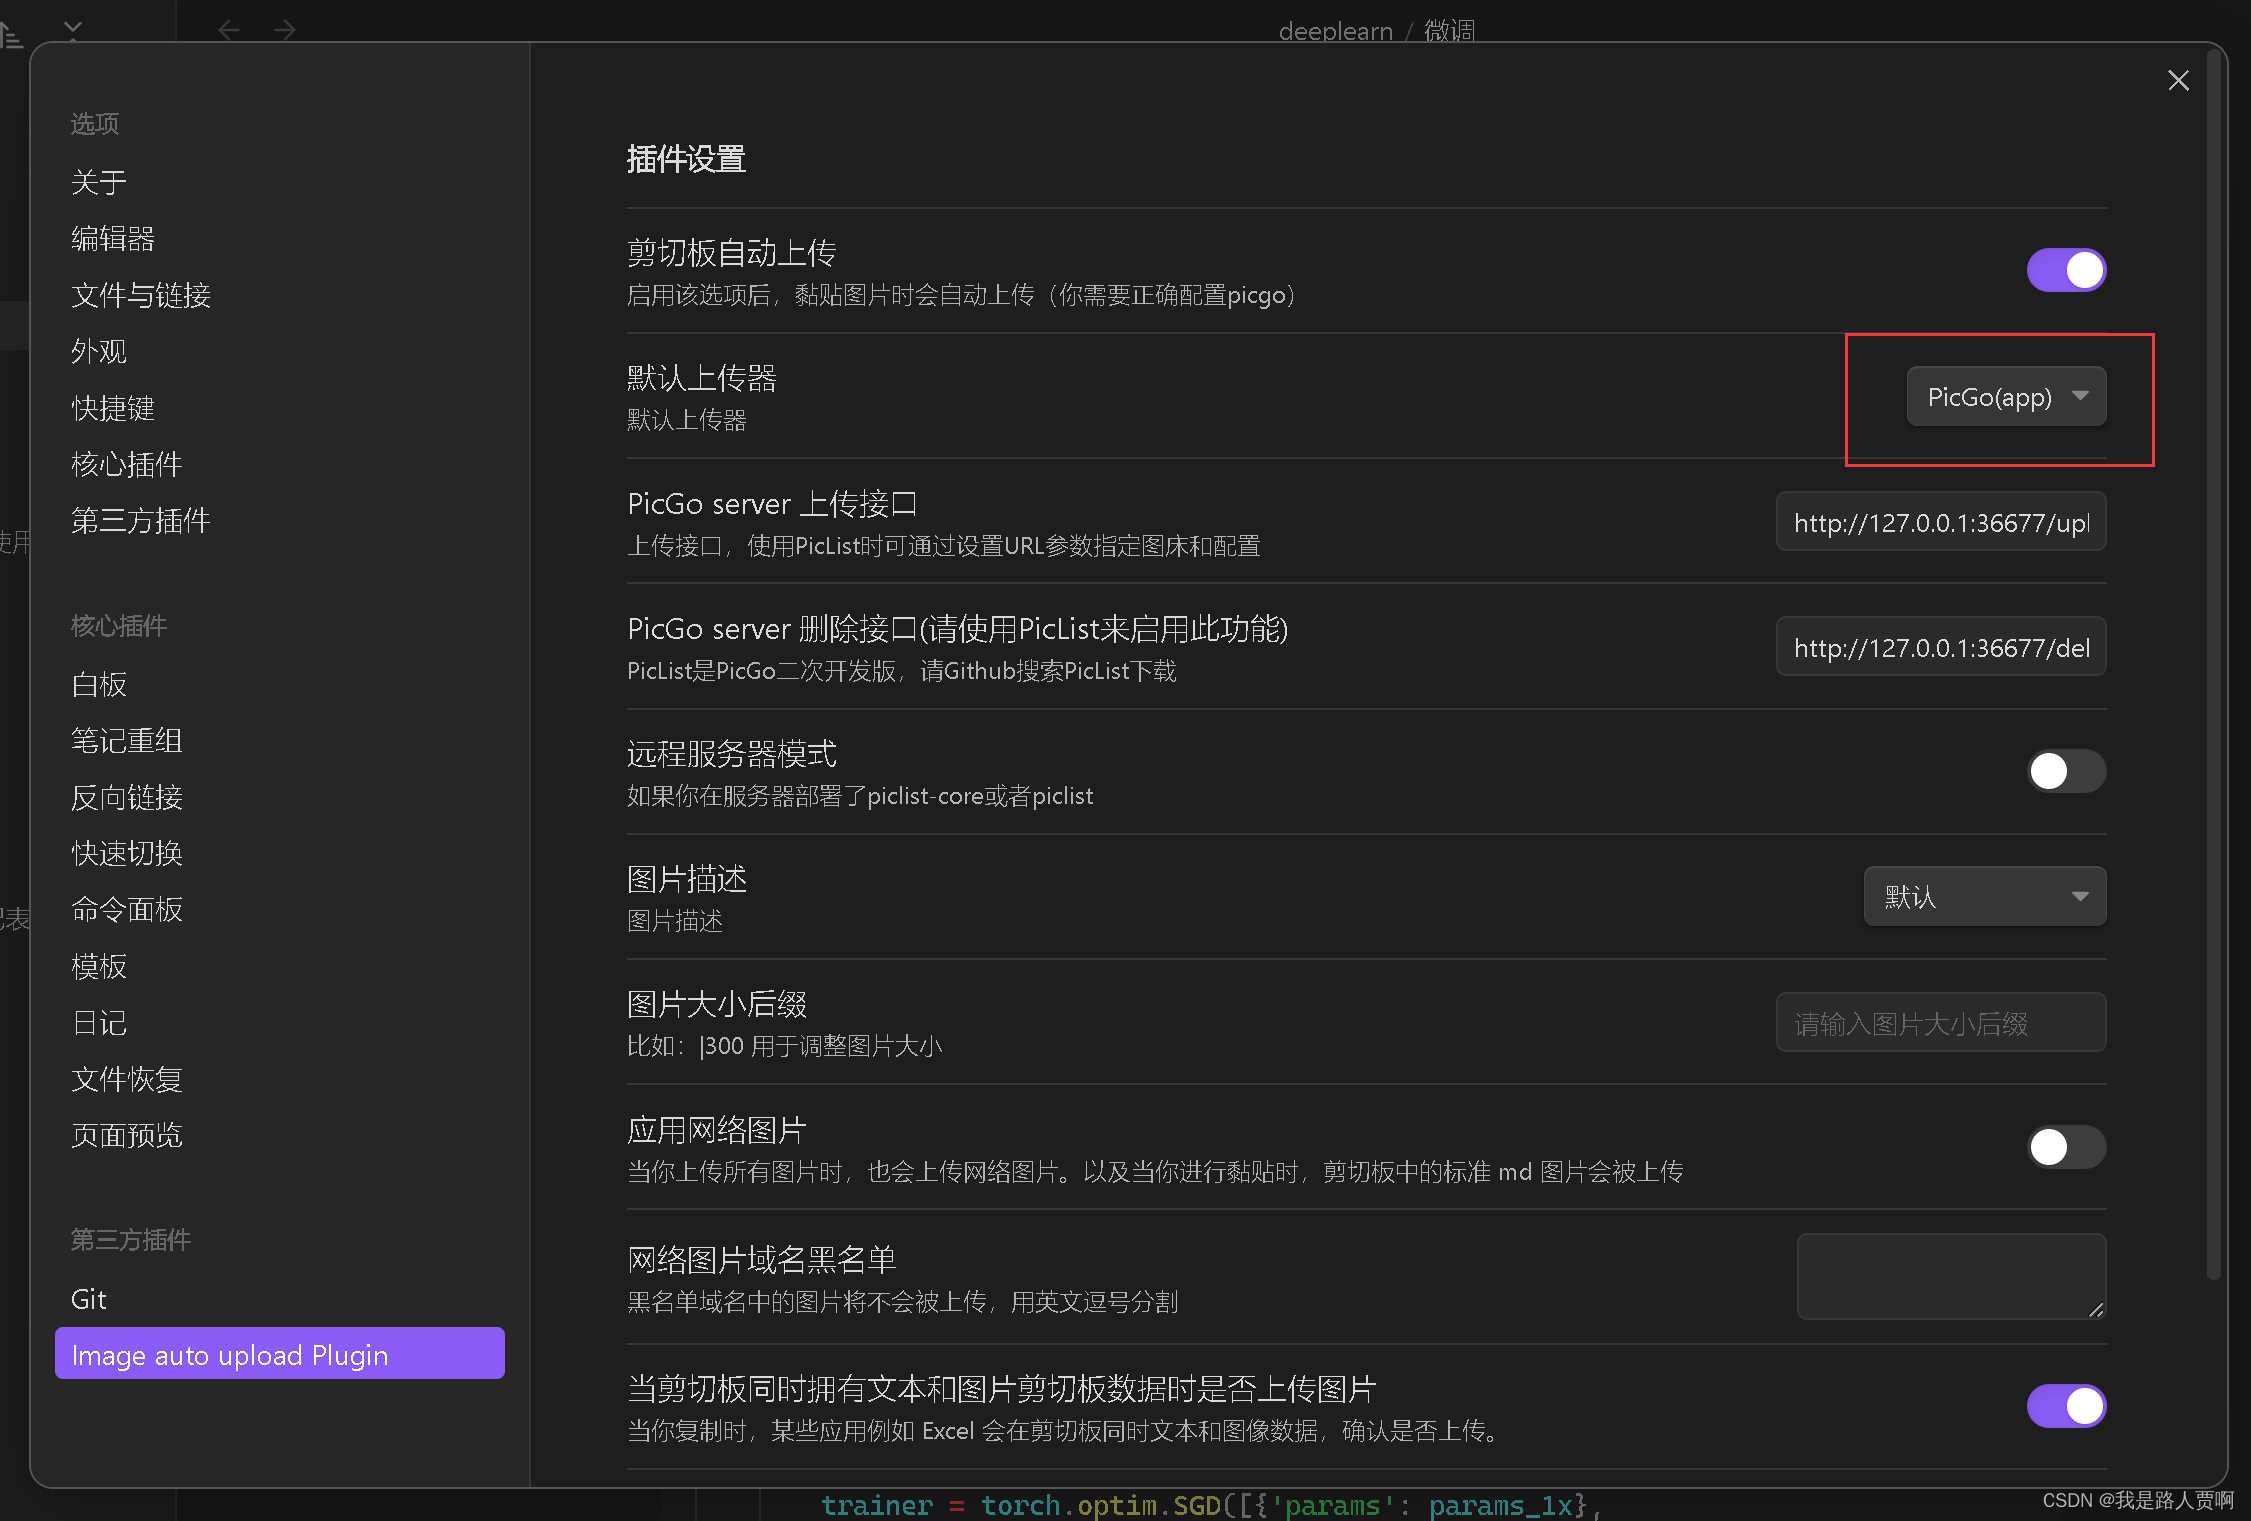Enable the 远程服务器模式 toggle
Screen dimensions: 2251x1521
click(2066, 771)
